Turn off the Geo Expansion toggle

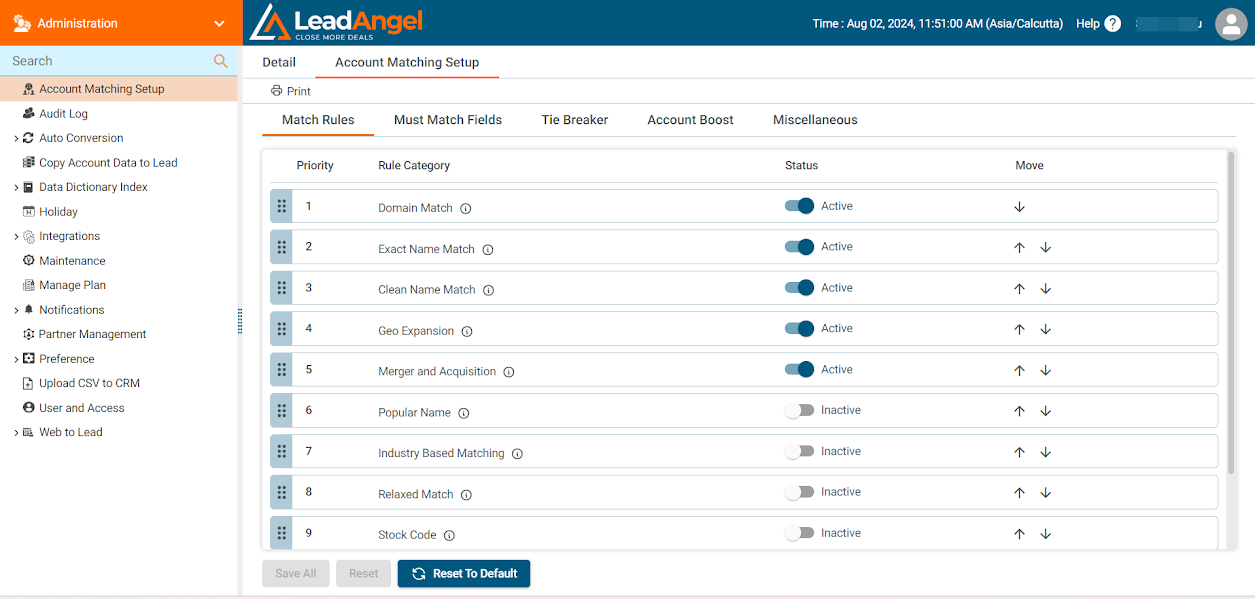tap(799, 329)
